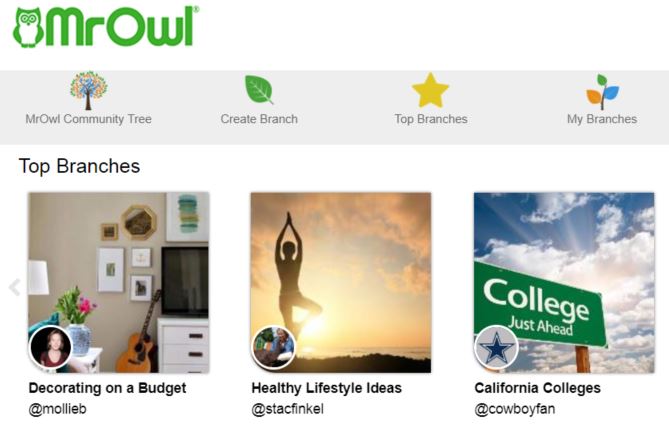Visit the @stacfinkel user profile link

pyautogui.click(x=288, y=409)
